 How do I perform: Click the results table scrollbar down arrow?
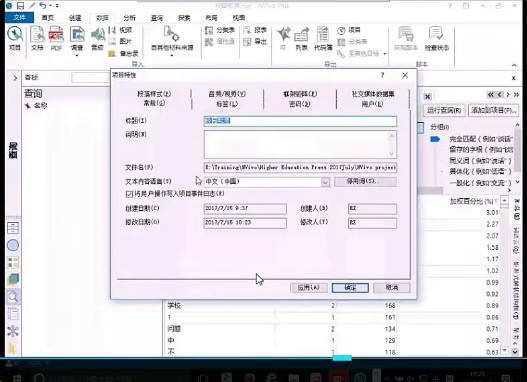[x=504, y=350]
